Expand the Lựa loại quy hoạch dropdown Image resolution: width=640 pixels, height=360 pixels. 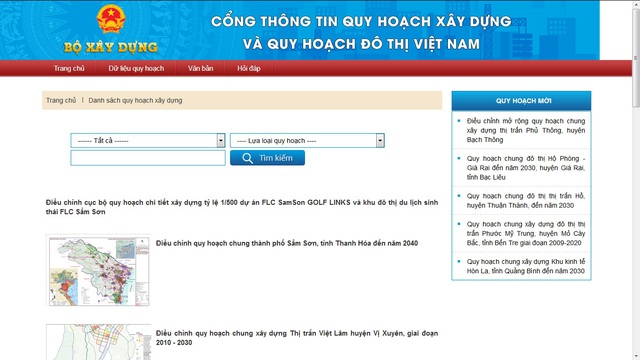tap(307, 140)
